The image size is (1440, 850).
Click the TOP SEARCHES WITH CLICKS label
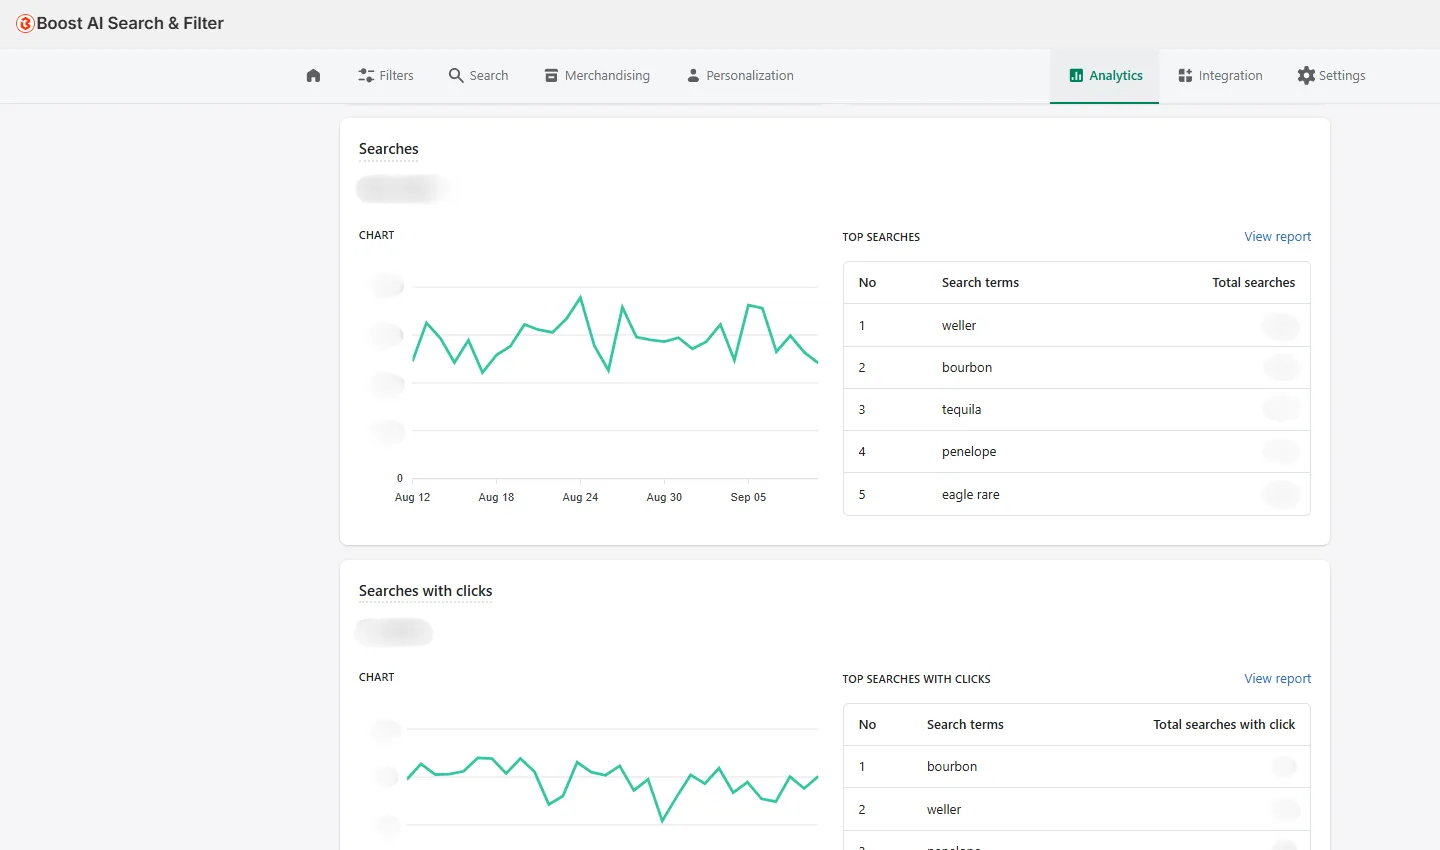click(916, 679)
